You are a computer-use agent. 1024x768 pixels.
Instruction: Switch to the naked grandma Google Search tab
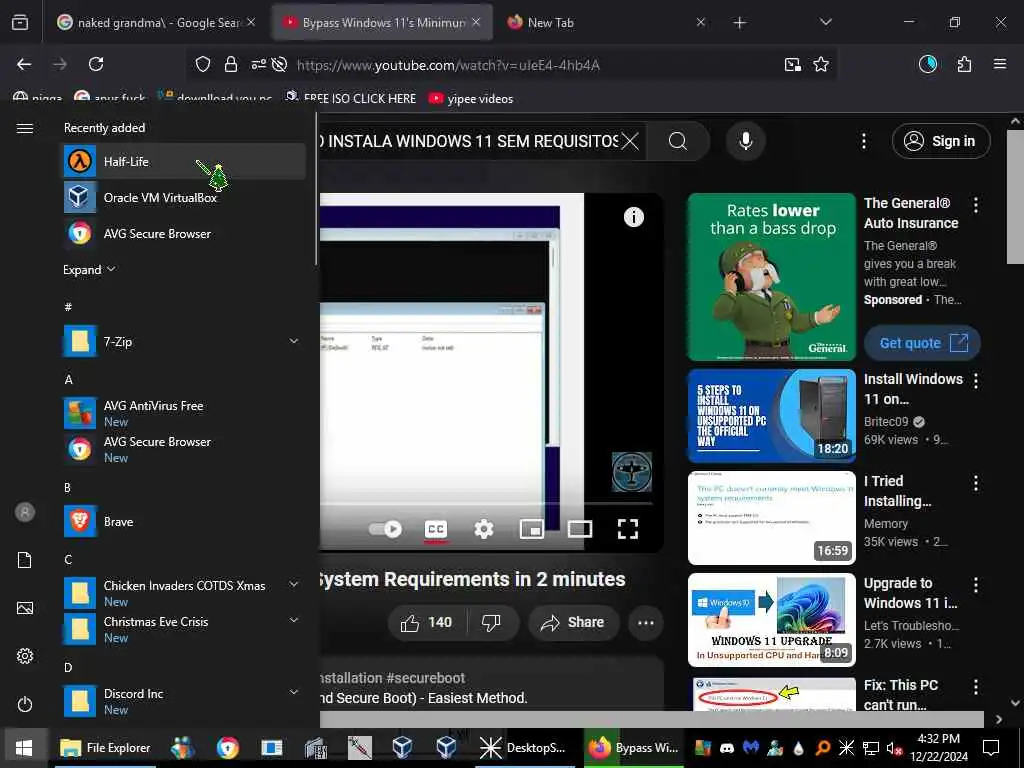tap(156, 22)
